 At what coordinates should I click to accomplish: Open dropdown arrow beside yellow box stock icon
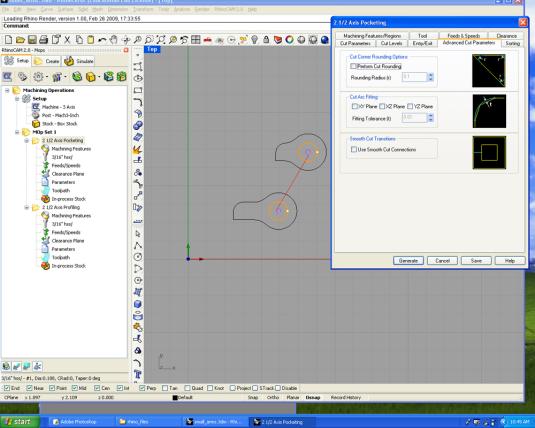[x=99, y=77]
